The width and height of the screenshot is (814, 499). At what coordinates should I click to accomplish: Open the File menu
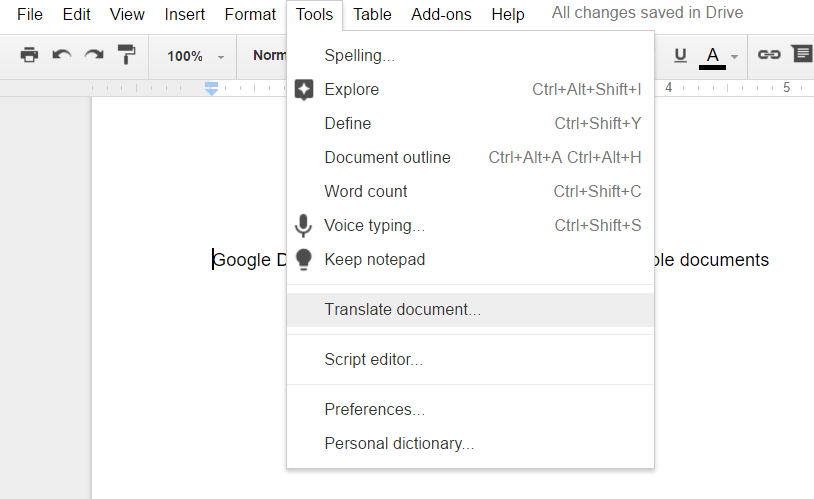(30, 15)
